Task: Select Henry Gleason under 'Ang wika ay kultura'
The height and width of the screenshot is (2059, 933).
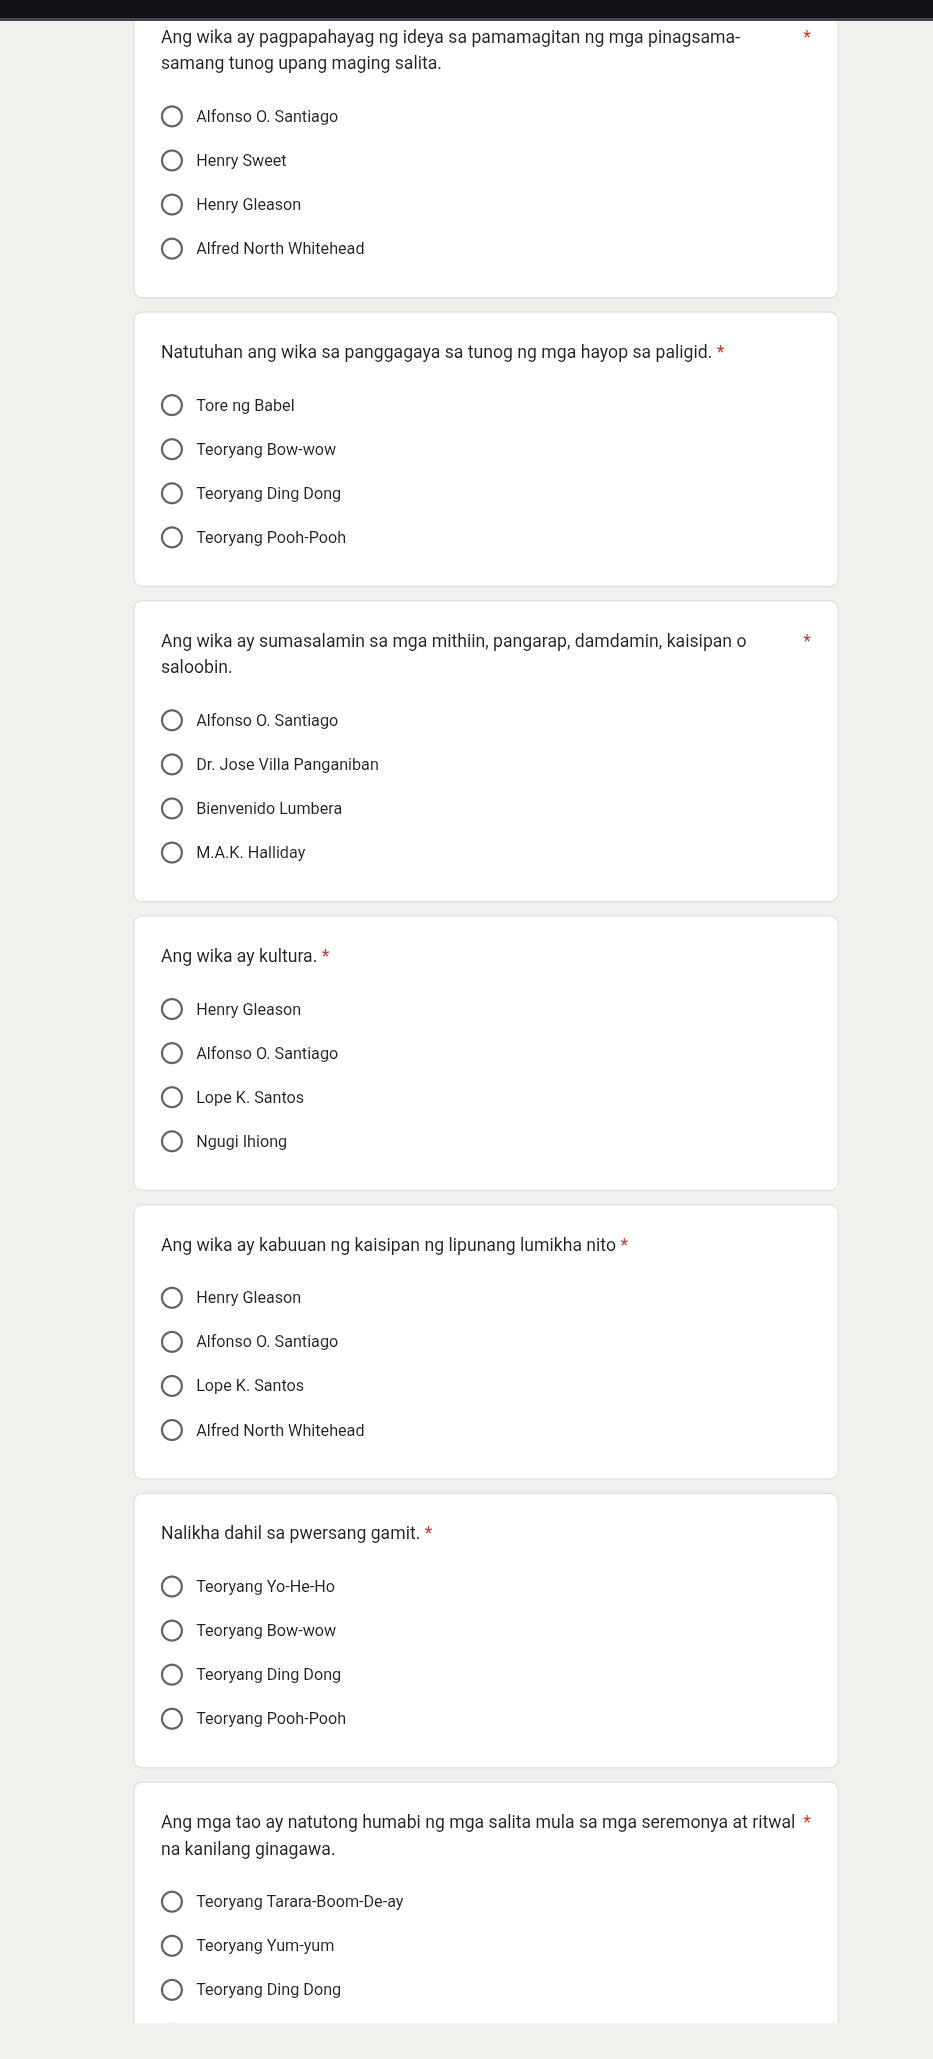Action: tap(172, 1010)
